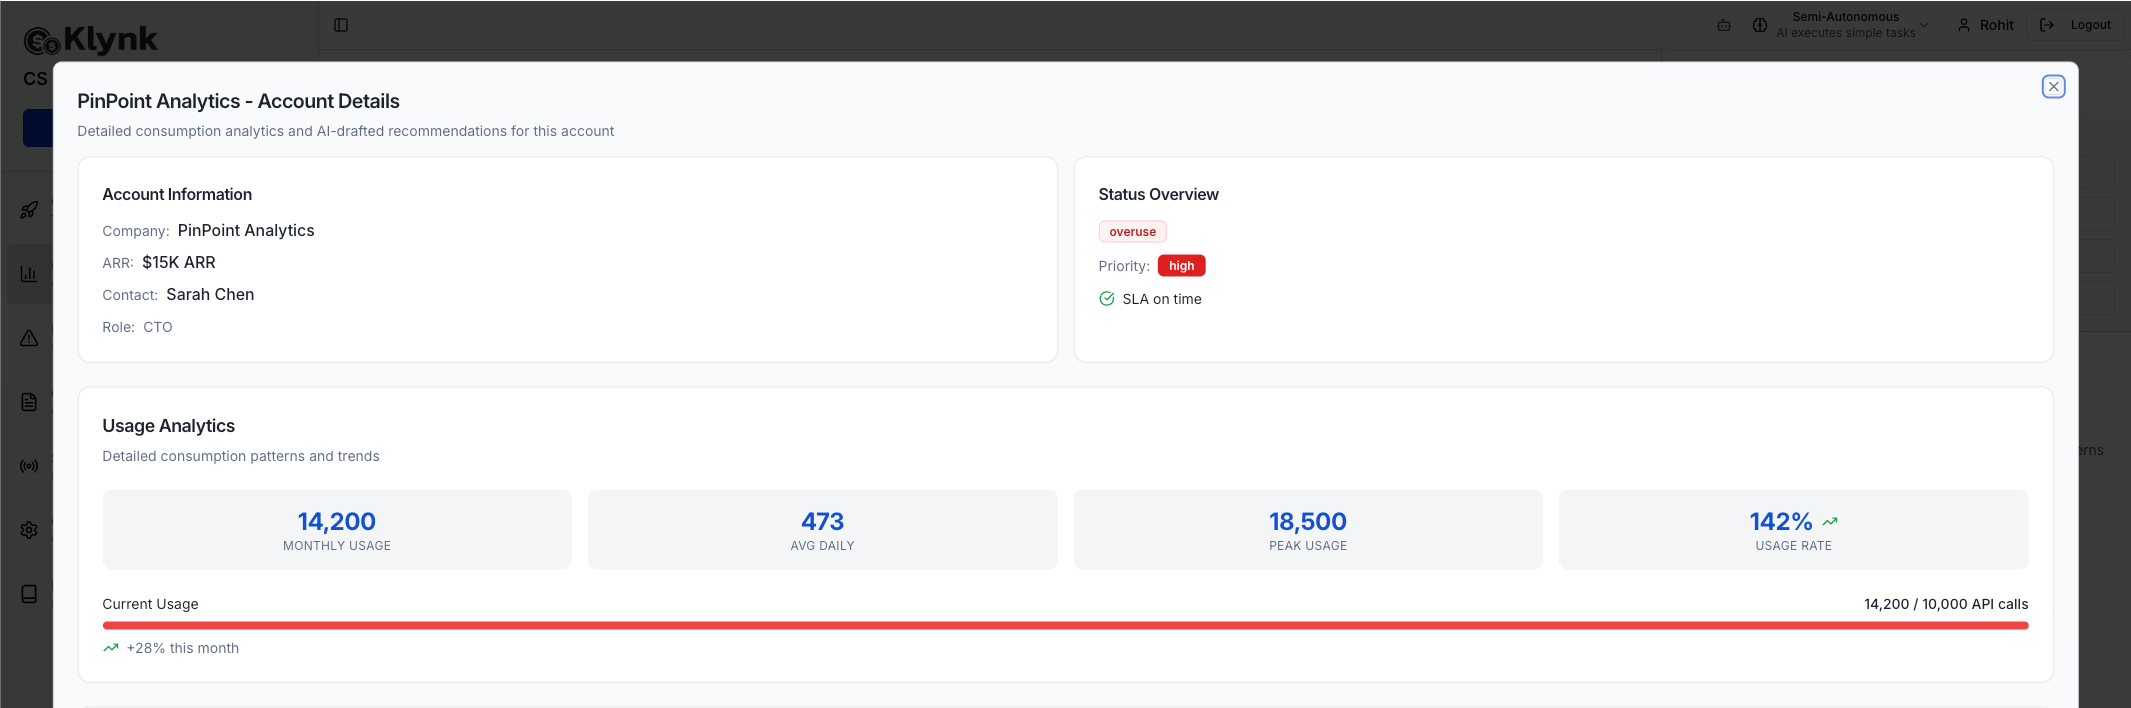The image size is (2131, 708).
Task: Click the contact name 'Sarah Chen'
Action: click(x=210, y=295)
